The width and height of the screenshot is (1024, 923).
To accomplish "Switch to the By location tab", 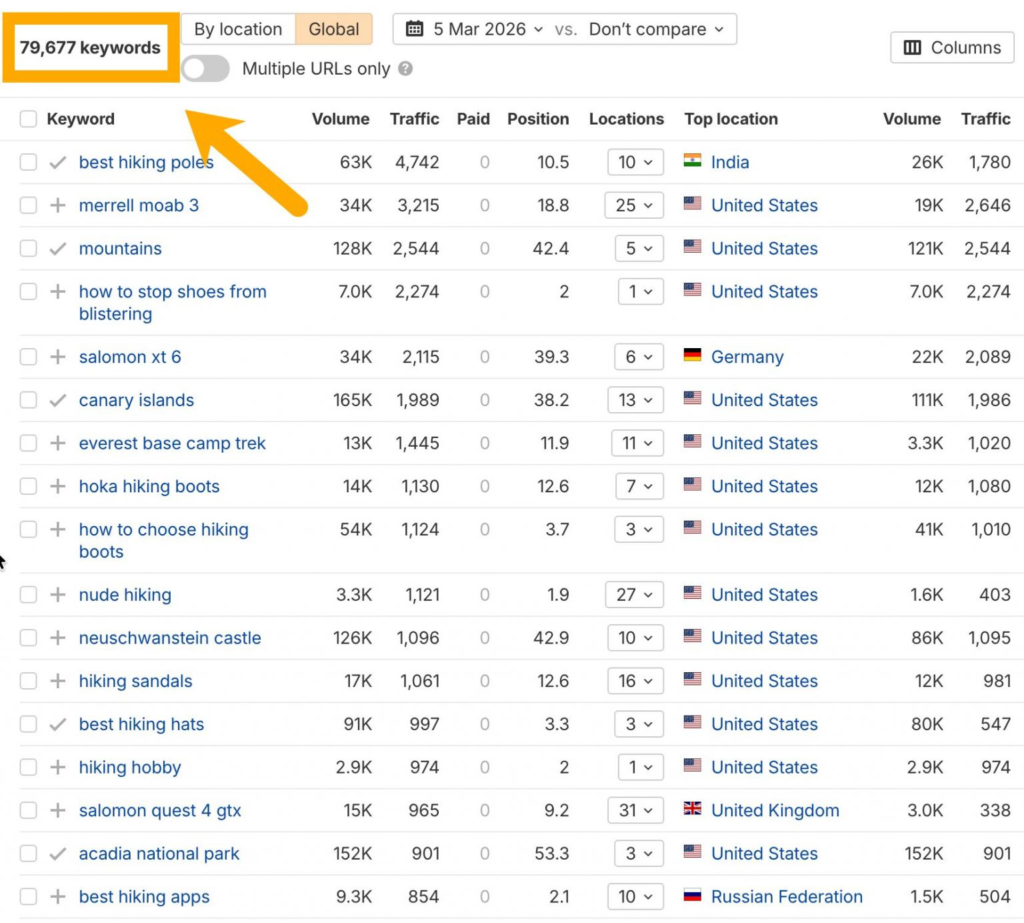I will (x=238, y=29).
